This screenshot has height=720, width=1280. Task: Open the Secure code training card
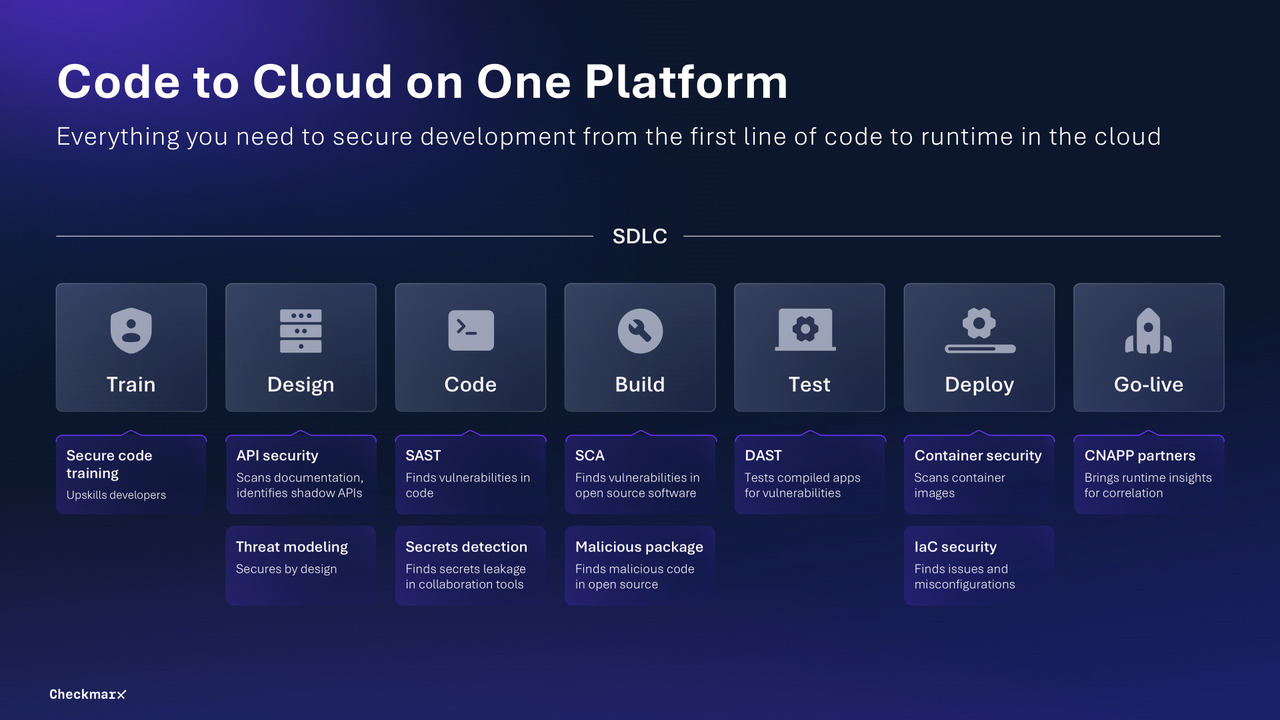(x=131, y=474)
